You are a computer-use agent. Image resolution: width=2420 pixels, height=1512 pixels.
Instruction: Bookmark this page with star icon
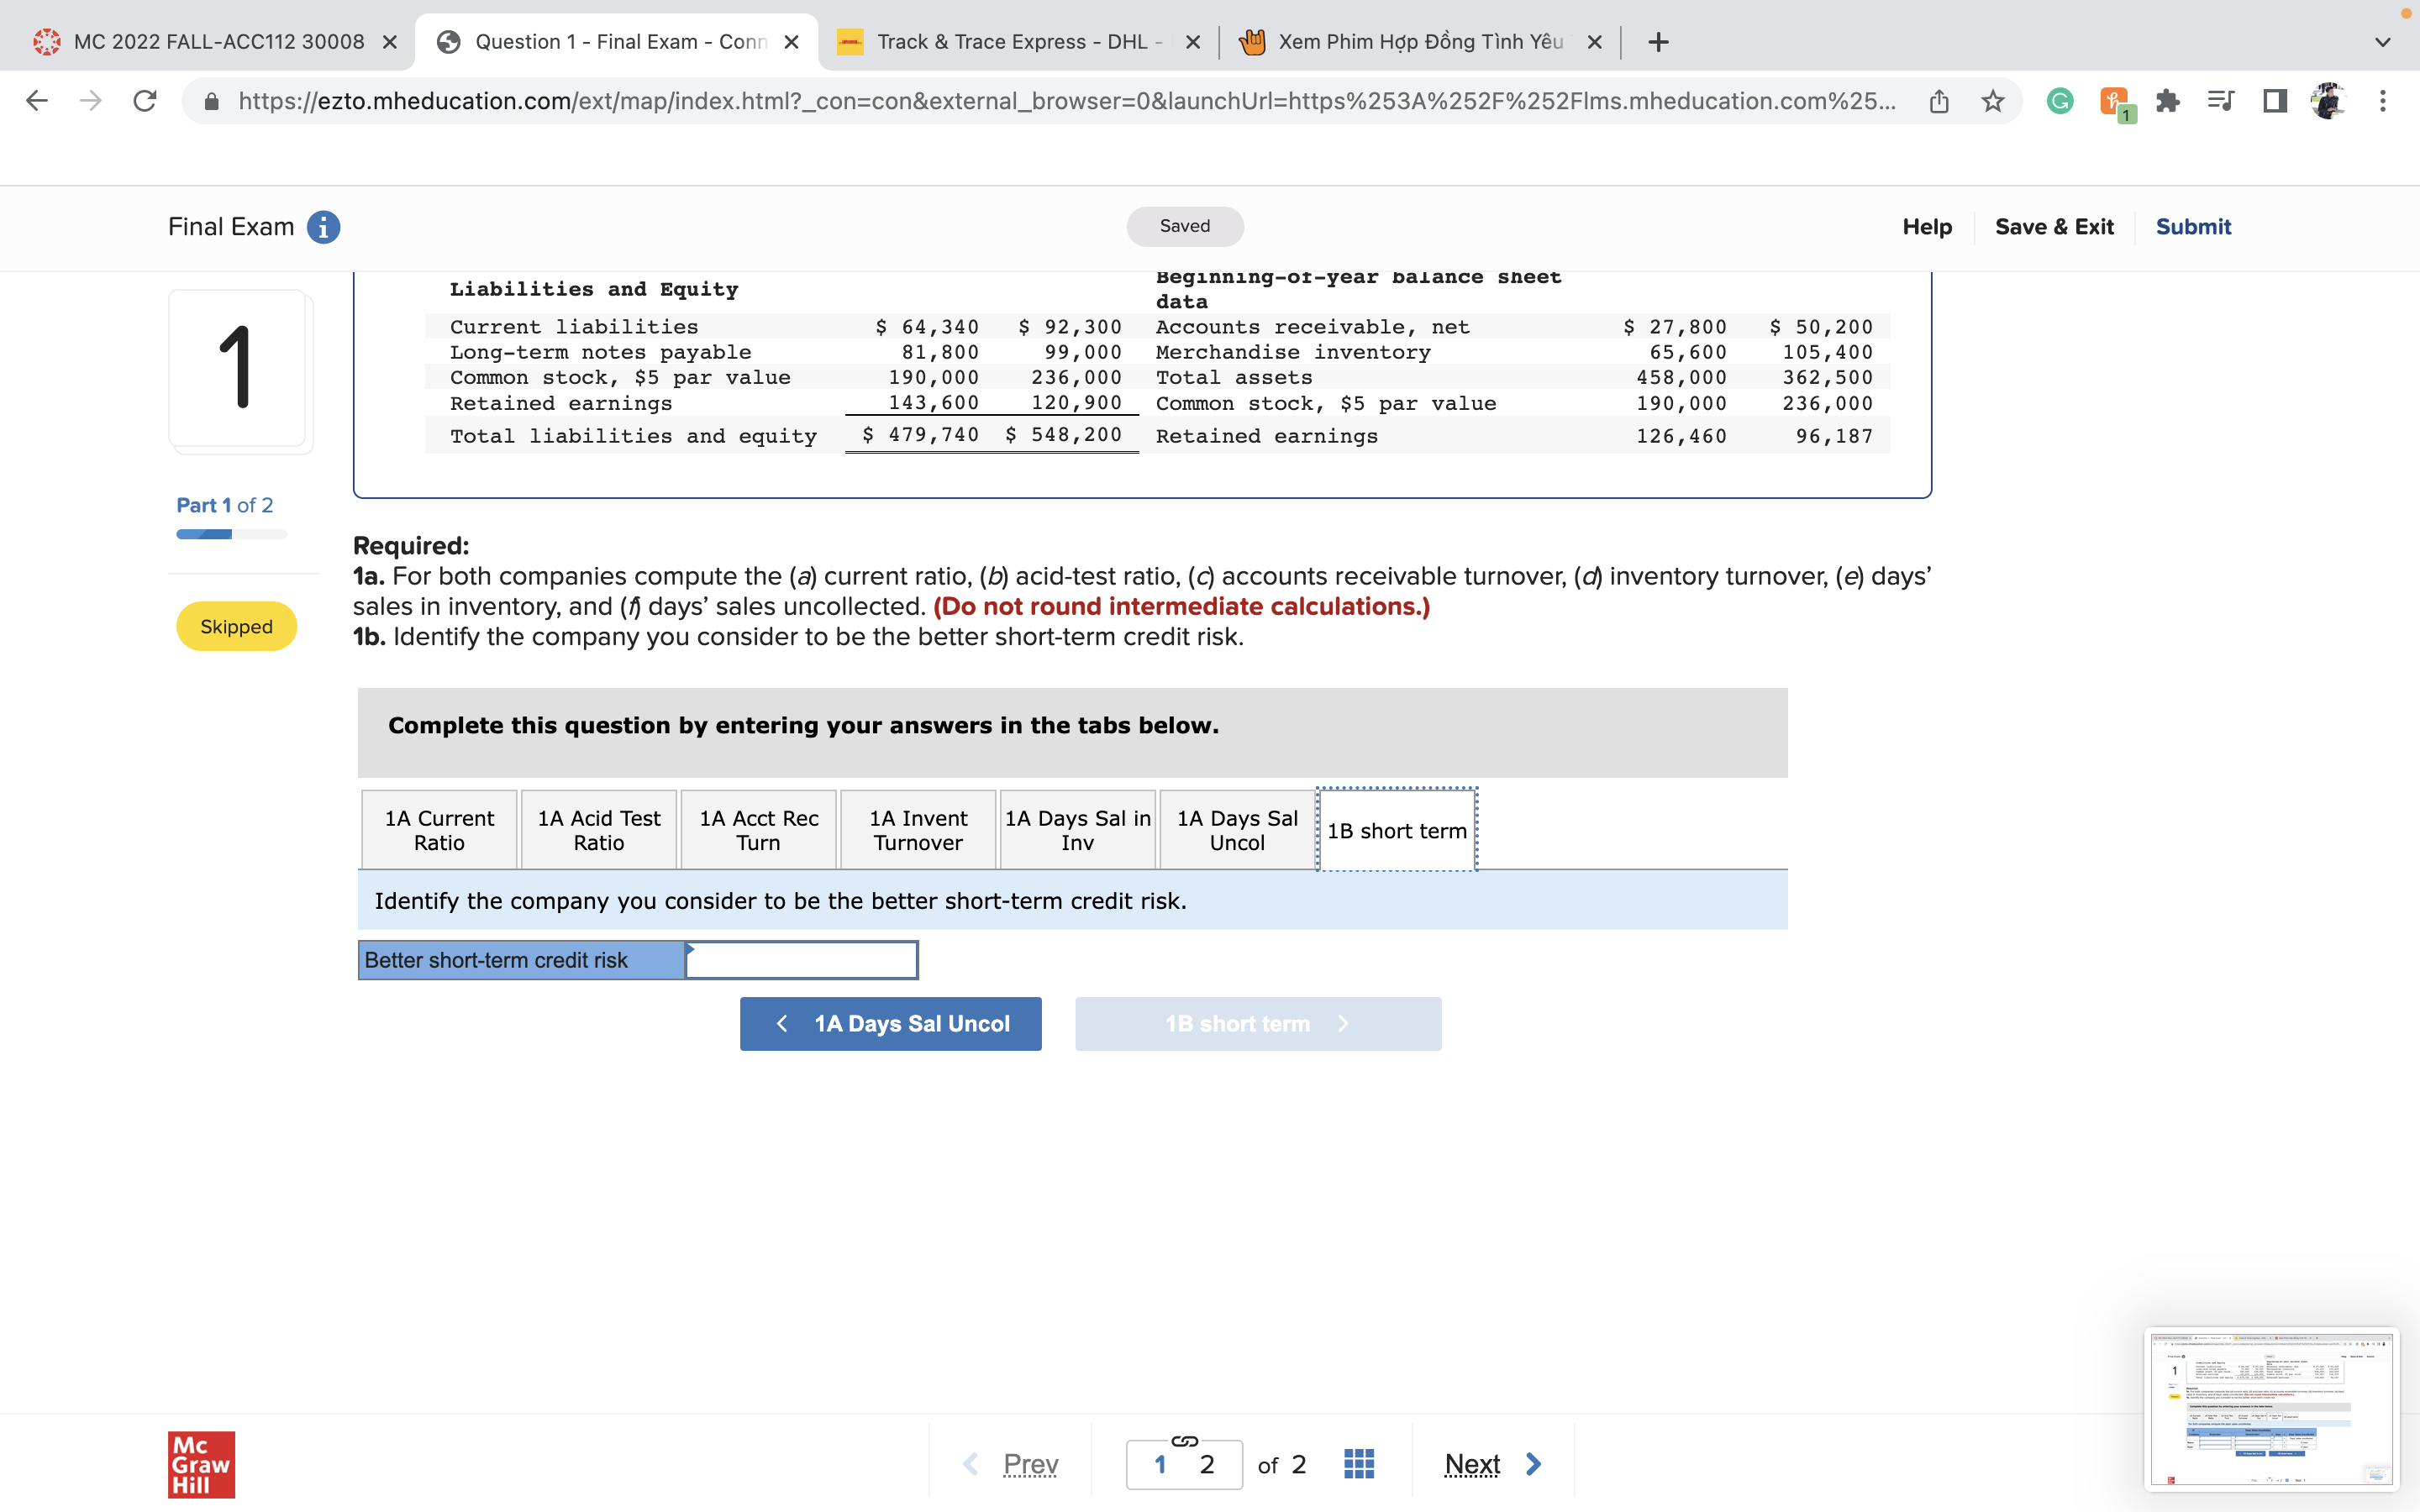coord(1992,101)
